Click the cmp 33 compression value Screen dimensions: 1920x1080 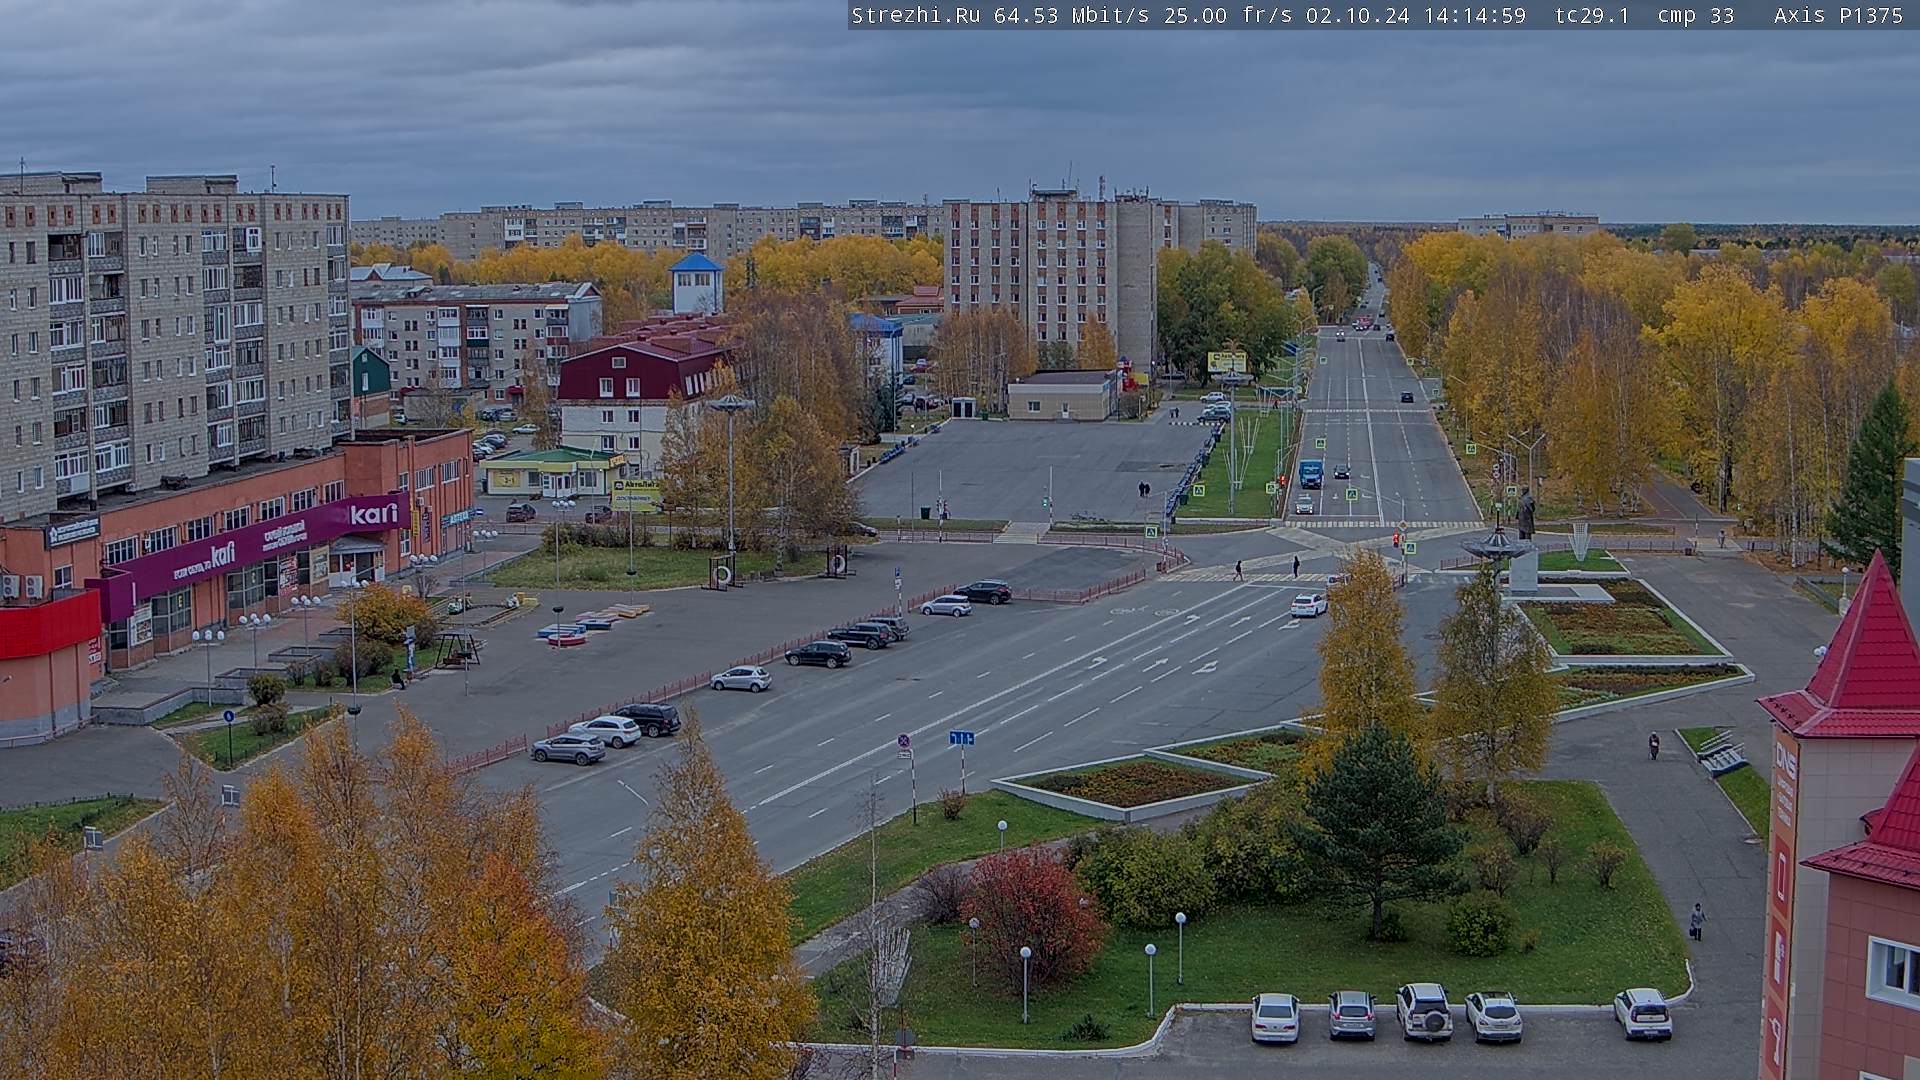1696,15
